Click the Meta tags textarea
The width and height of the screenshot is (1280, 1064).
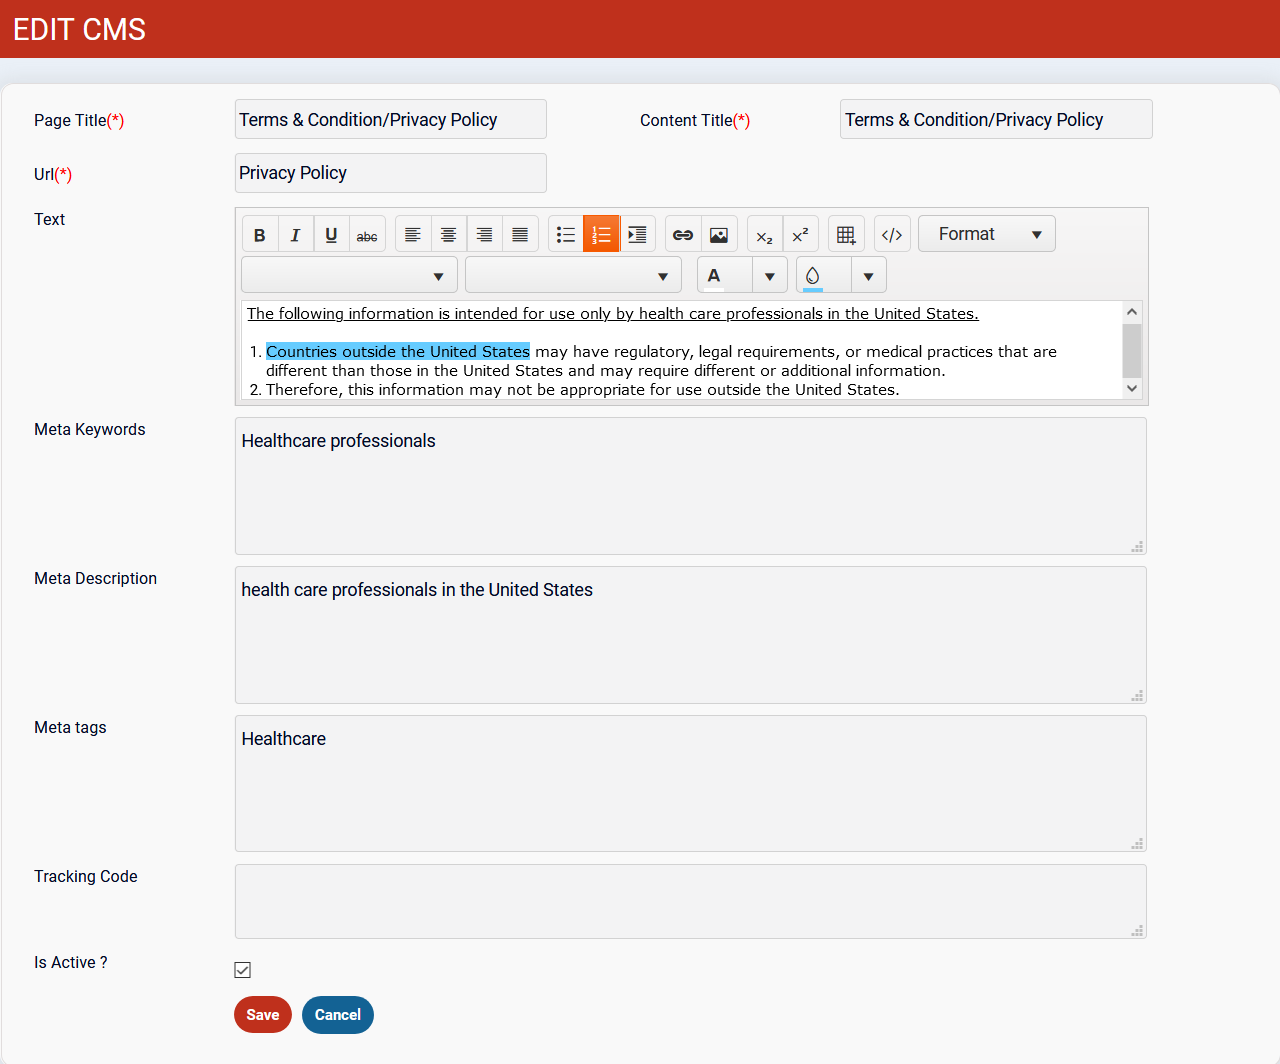(x=691, y=784)
